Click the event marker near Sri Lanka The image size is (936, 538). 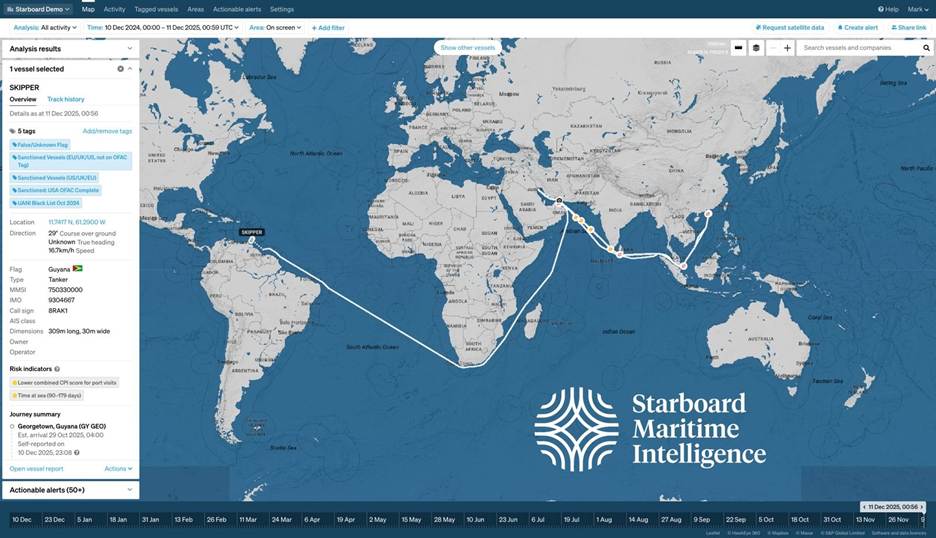click(620, 255)
